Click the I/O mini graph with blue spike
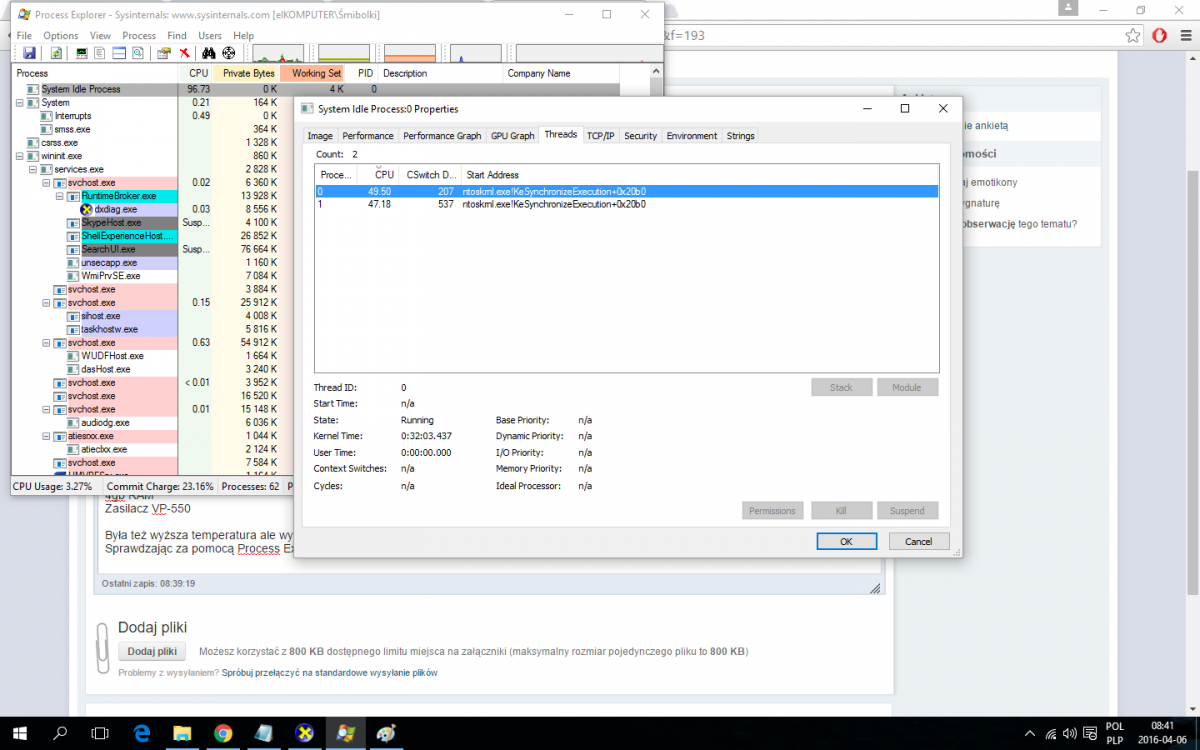 pyautogui.click(x=476, y=53)
